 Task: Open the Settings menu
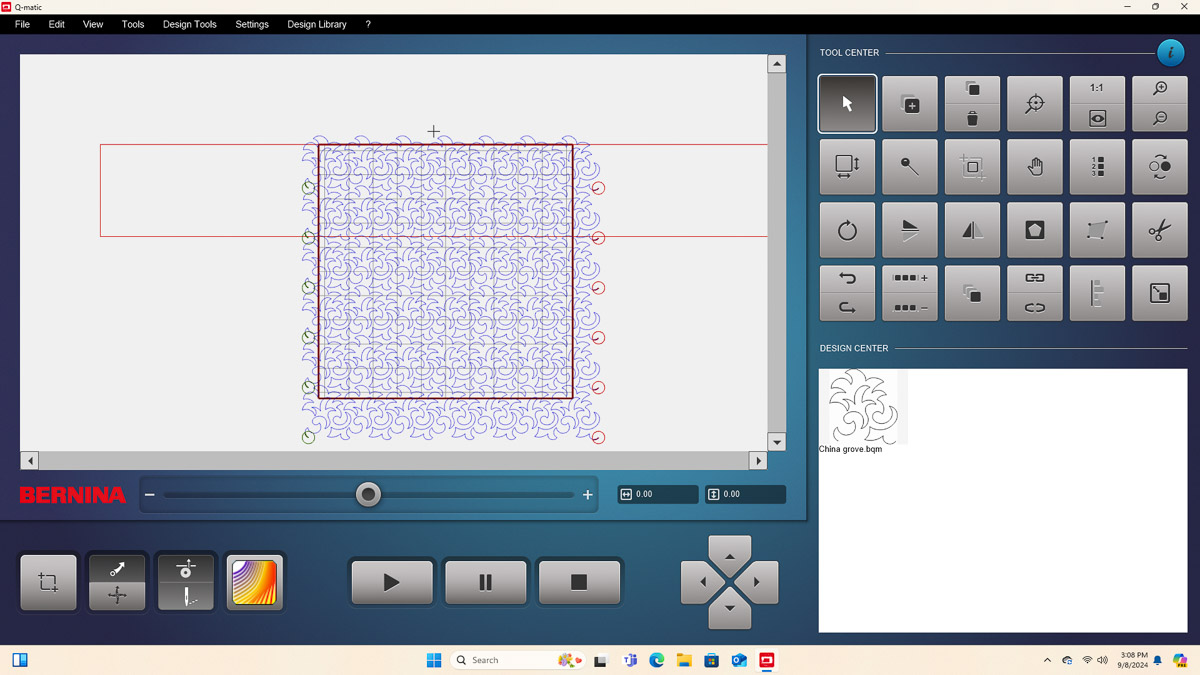click(252, 24)
